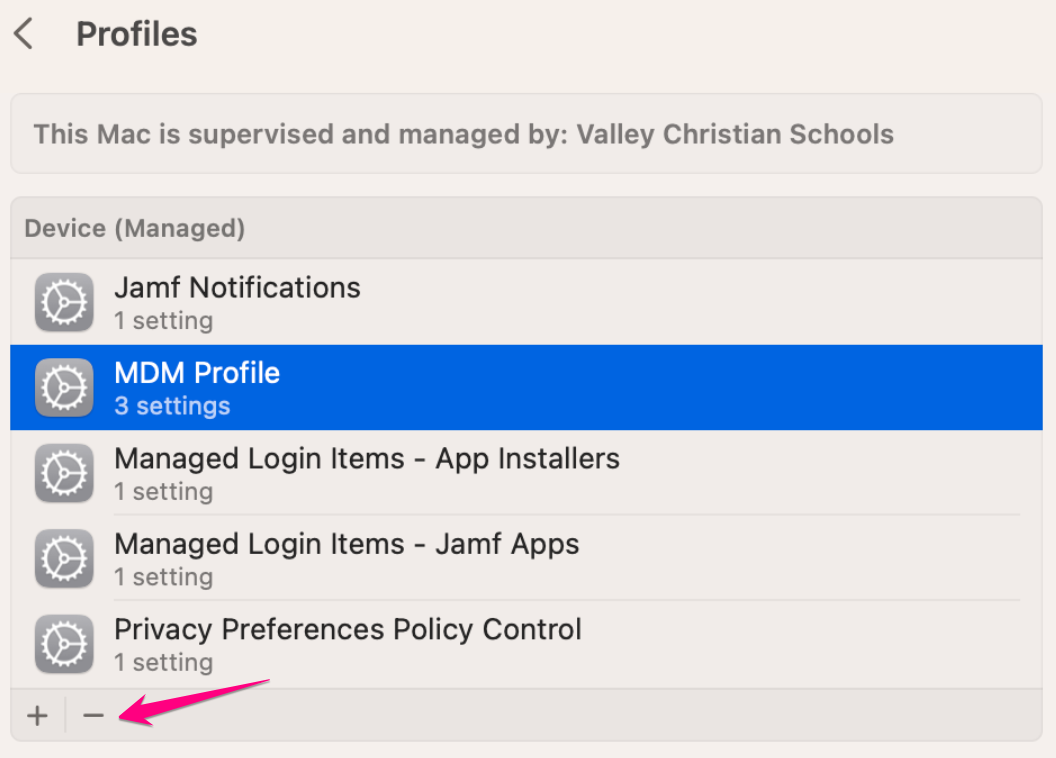Click the Privacy Preferences Policy Control icon
The height and width of the screenshot is (758, 1056).
click(x=64, y=644)
